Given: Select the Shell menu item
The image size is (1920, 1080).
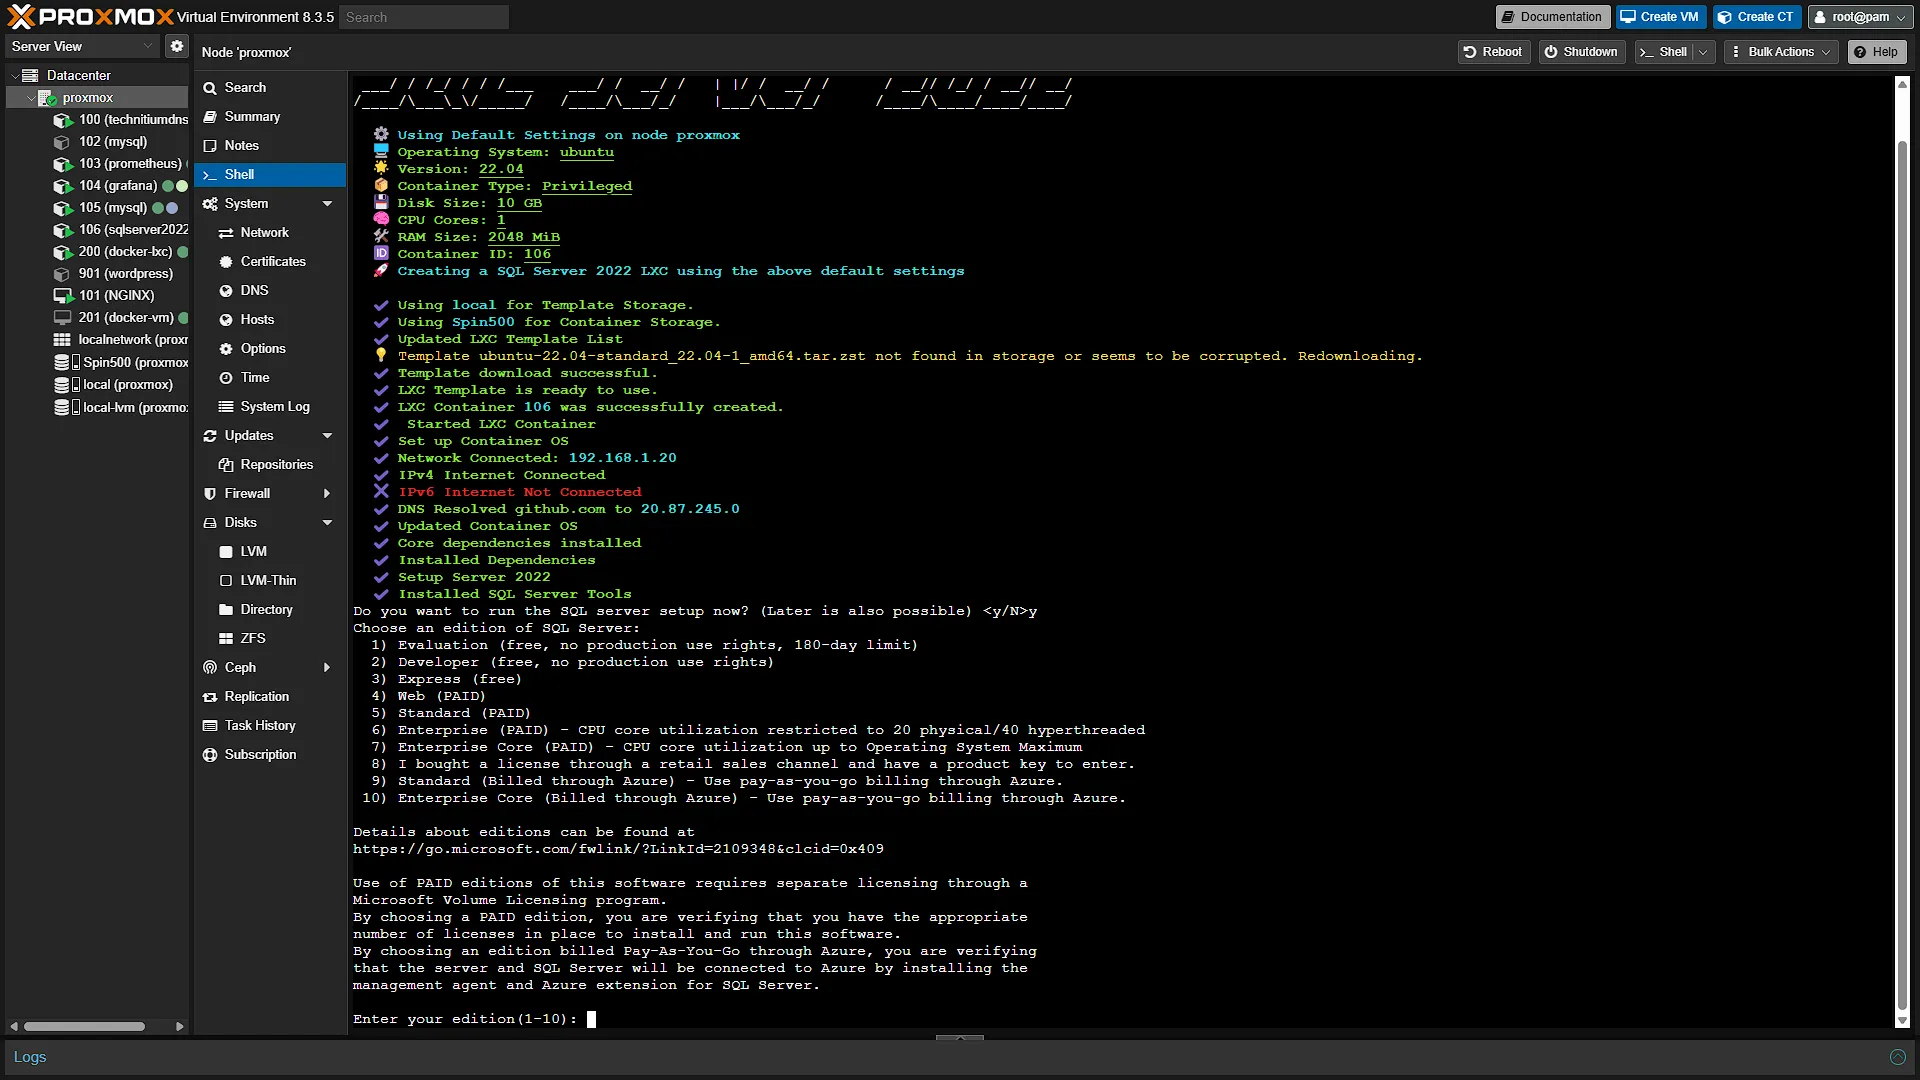Looking at the screenshot, I should coord(270,175).
